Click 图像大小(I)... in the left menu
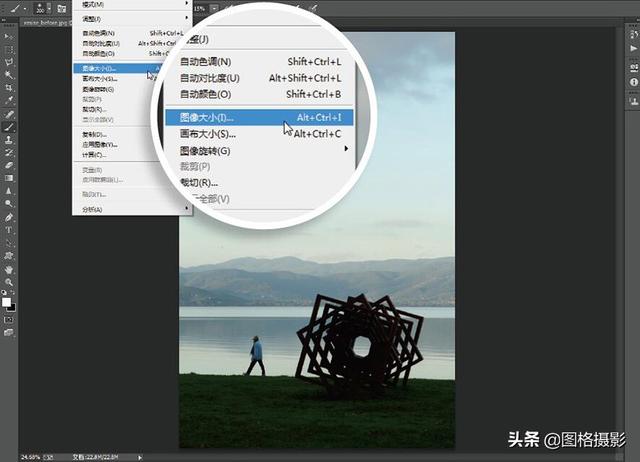Screen dimensions: 640x462 [119, 68]
